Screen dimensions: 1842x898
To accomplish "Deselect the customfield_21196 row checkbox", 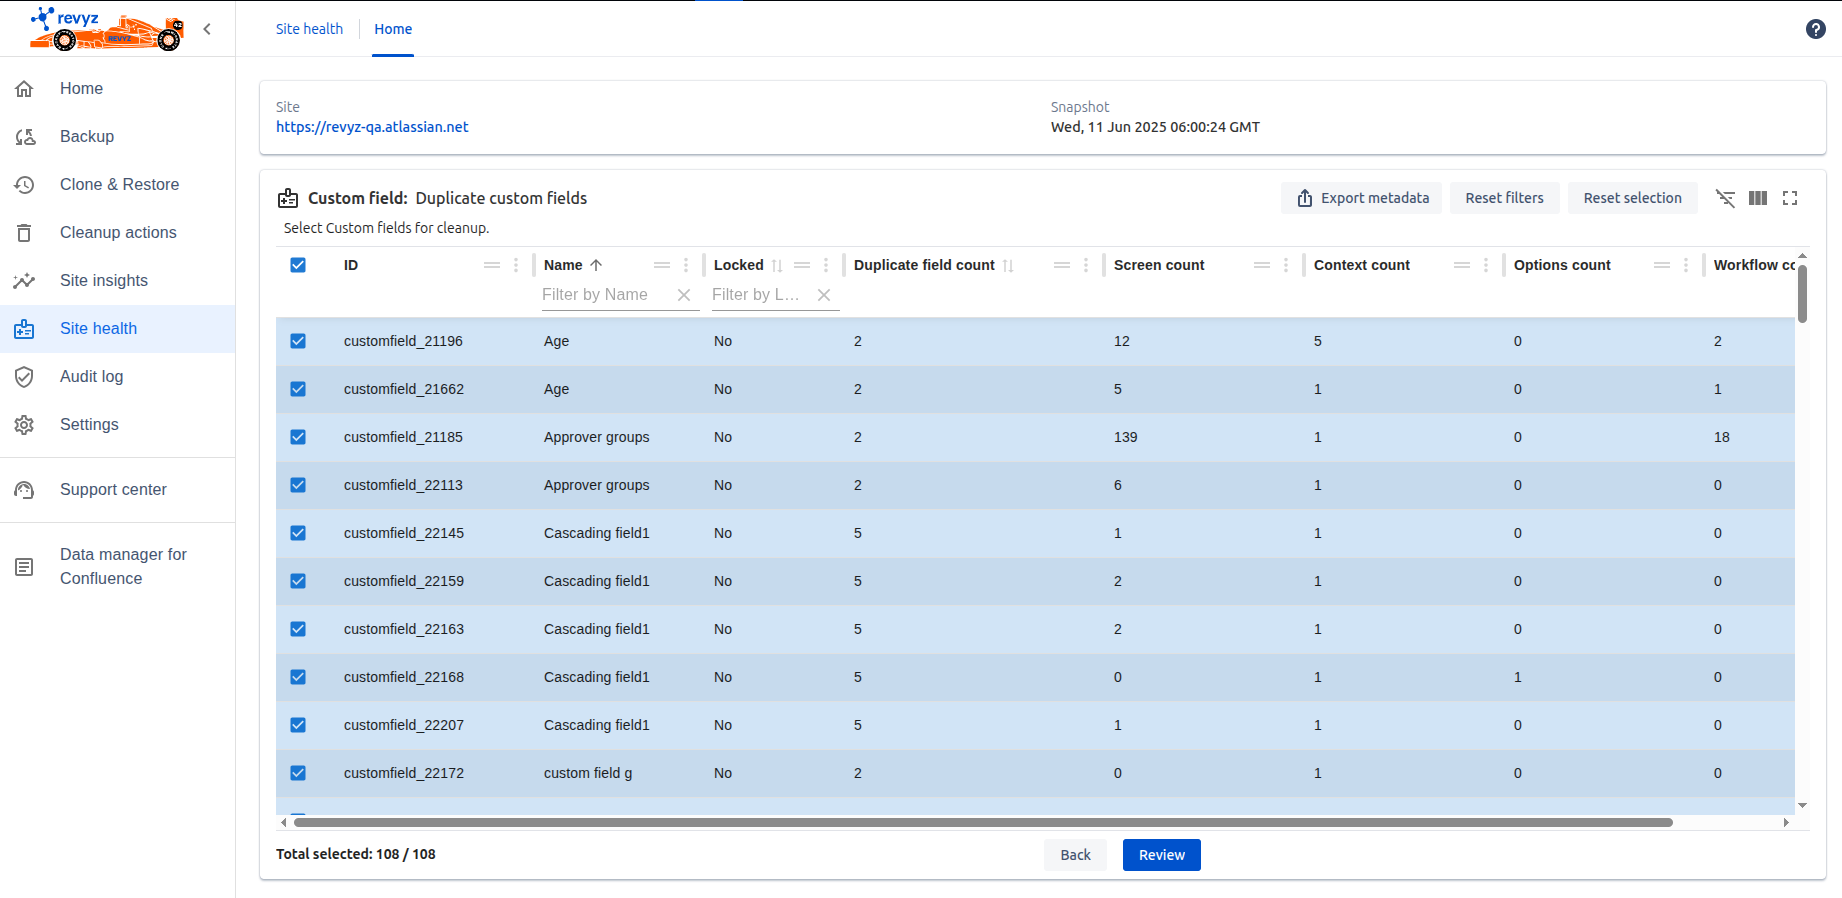I will coord(298,341).
